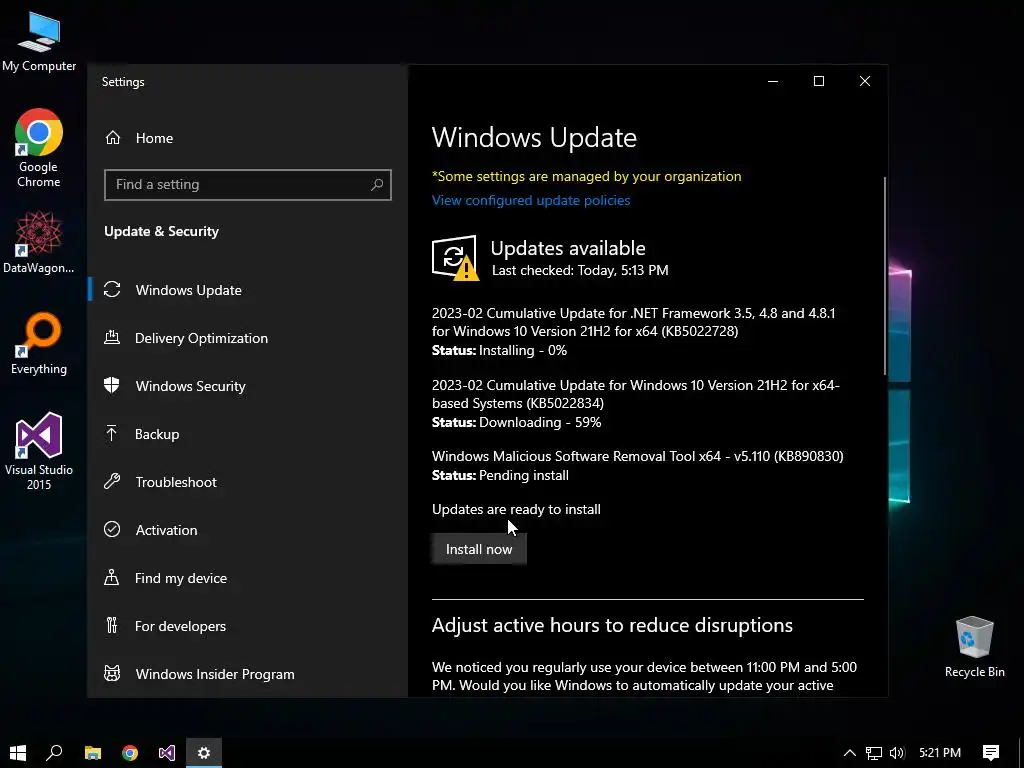Open the Recycle Bin
Viewport: 1024px width, 768px height.
point(974,647)
